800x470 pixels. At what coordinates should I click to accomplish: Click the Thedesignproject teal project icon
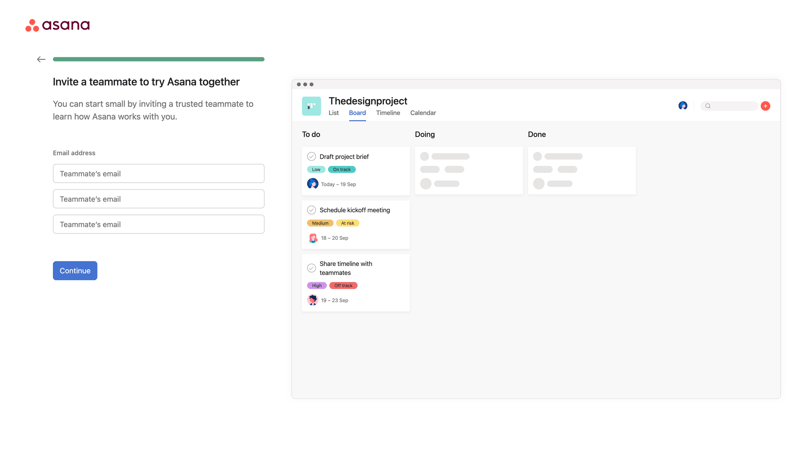click(311, 106)
